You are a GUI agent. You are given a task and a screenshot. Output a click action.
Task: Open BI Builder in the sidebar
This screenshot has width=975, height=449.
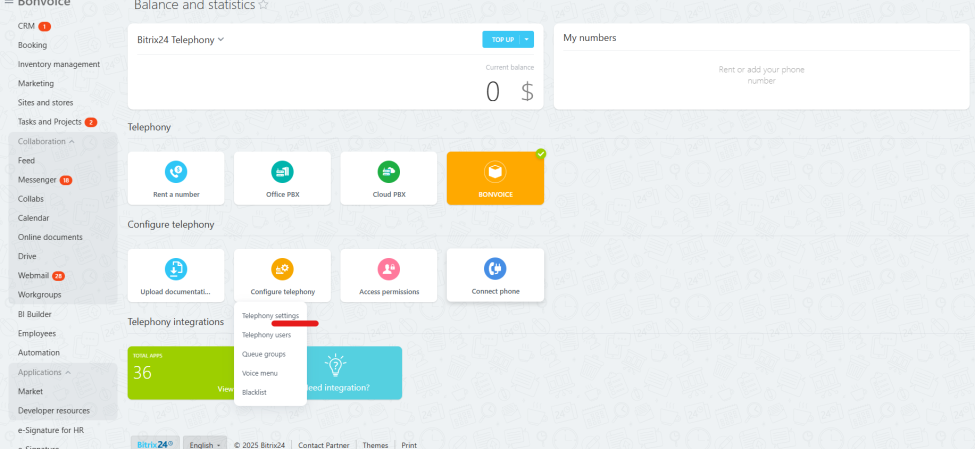pyautogui.click(x=35, y=315)
